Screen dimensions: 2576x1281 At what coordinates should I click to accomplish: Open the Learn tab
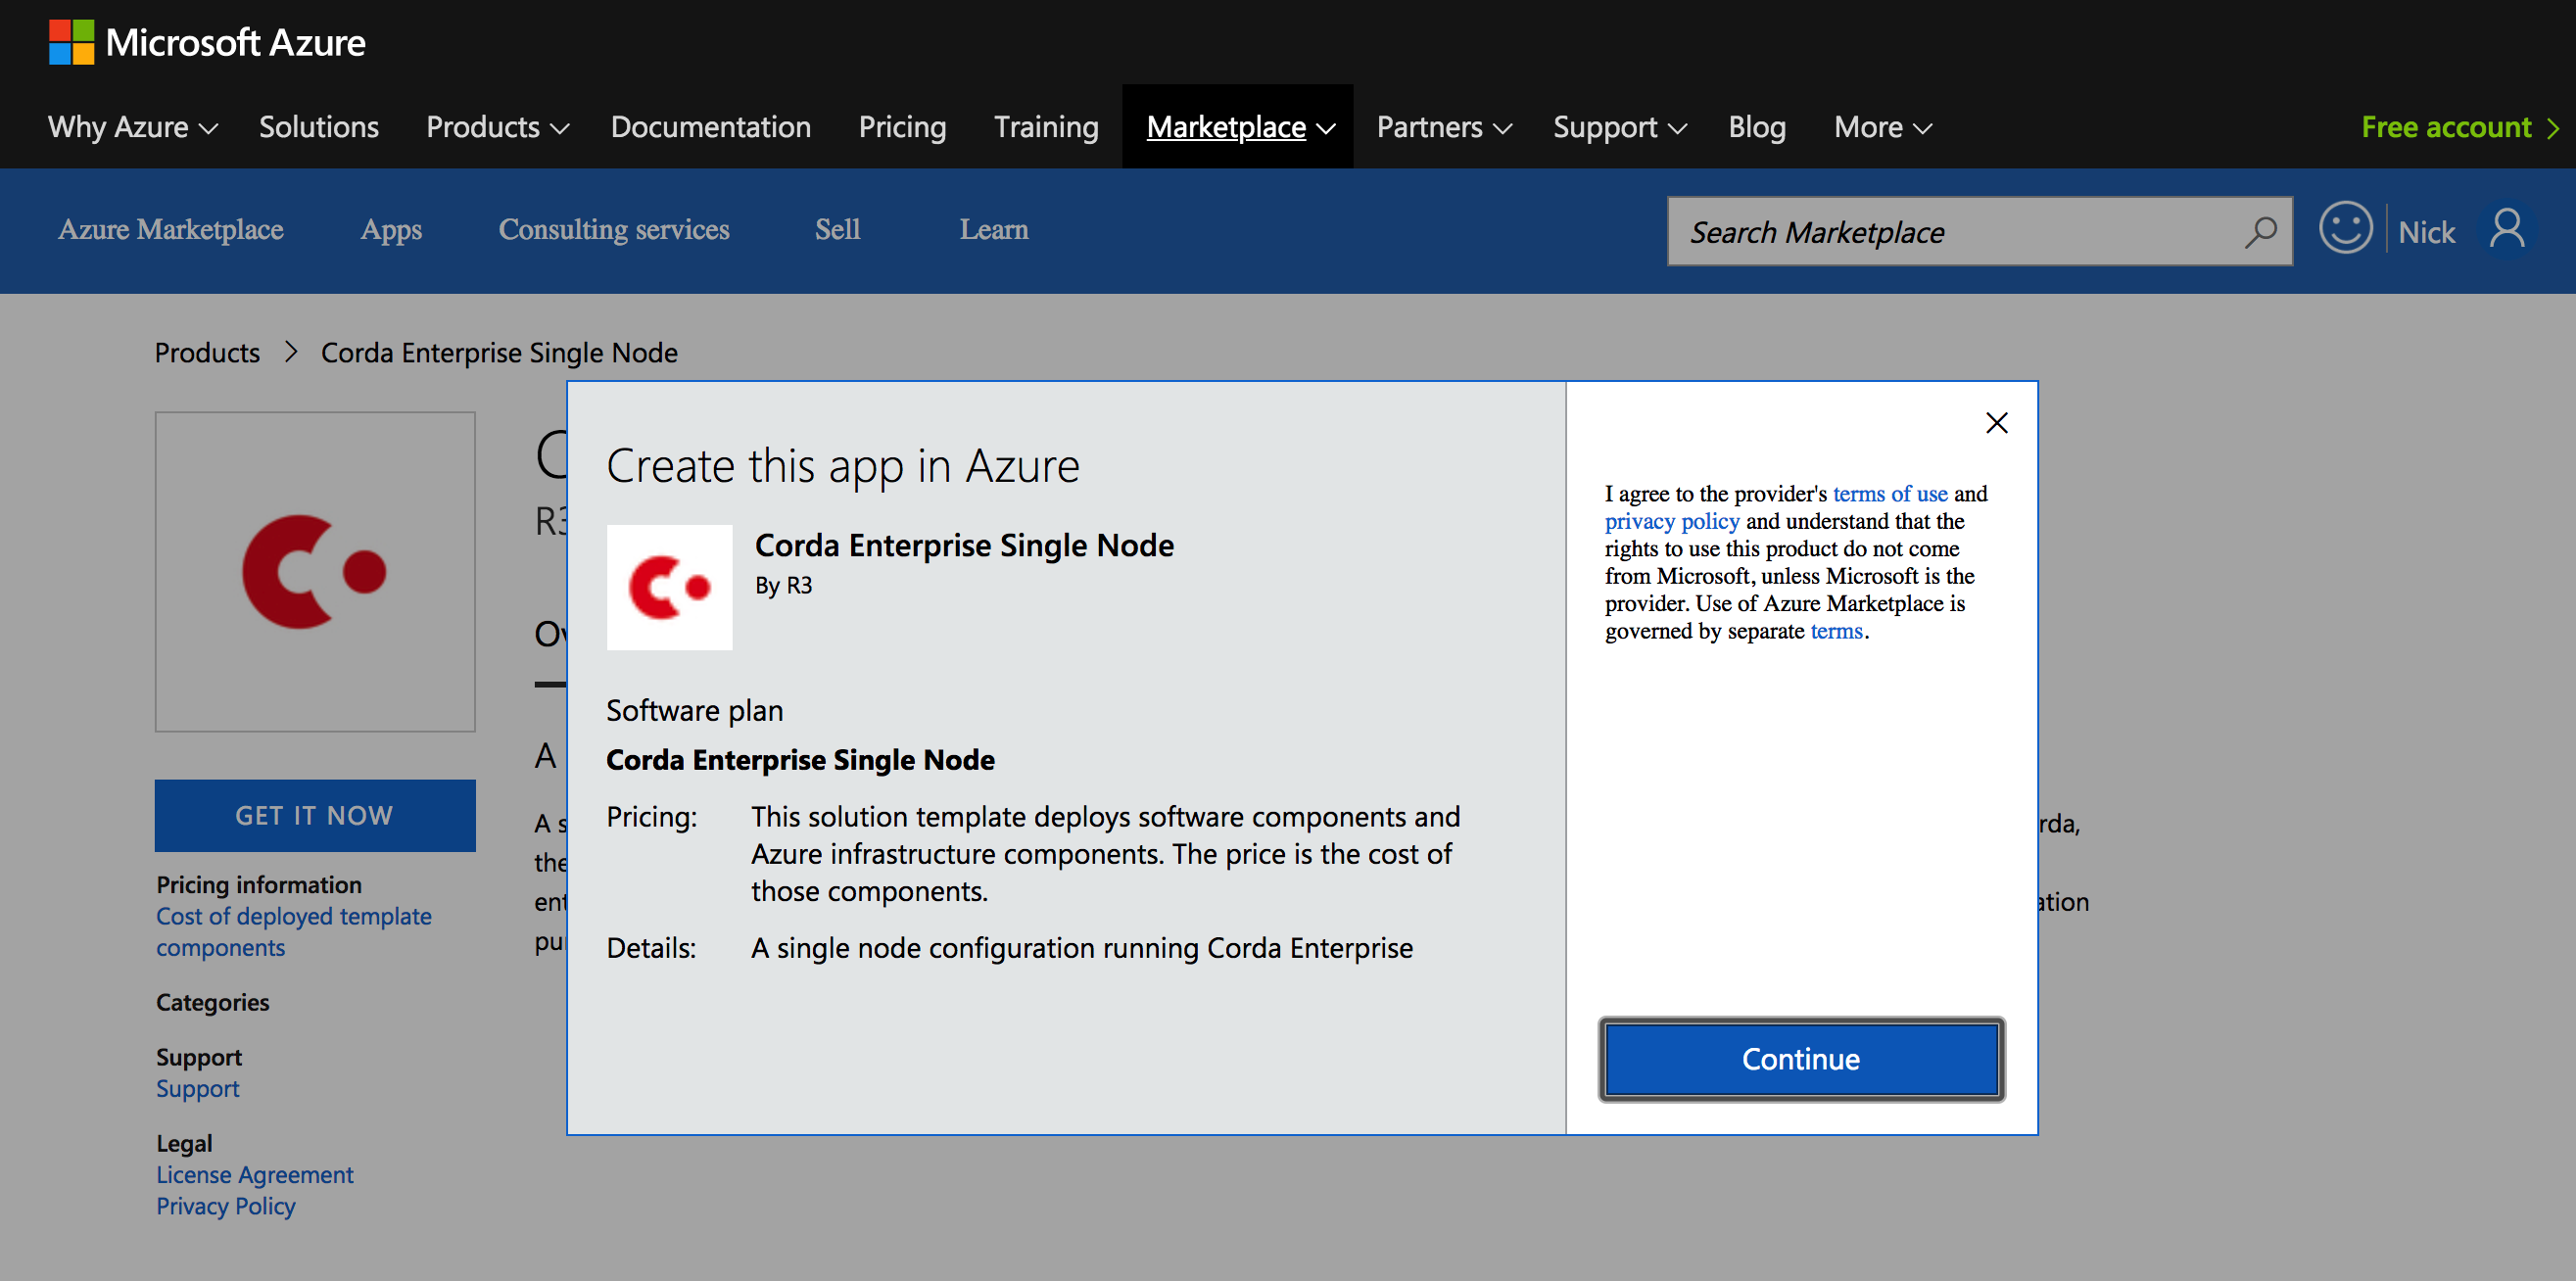993,229
